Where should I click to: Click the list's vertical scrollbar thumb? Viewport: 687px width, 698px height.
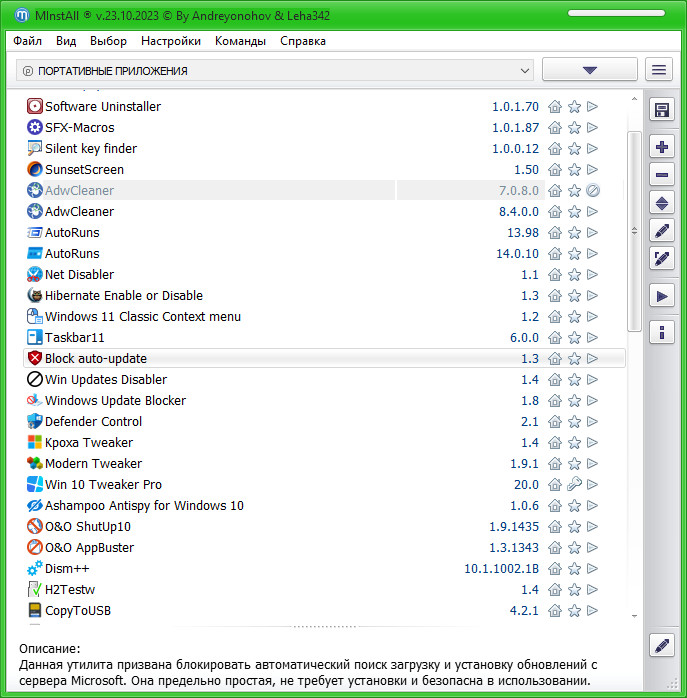[x=633, y=230]
